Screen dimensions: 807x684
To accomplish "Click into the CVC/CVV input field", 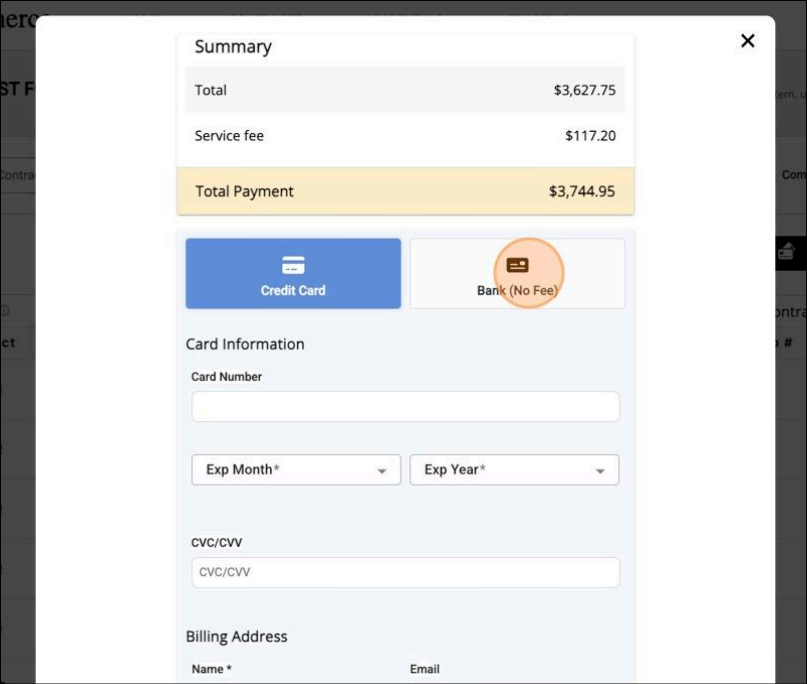I will [405, 573].
